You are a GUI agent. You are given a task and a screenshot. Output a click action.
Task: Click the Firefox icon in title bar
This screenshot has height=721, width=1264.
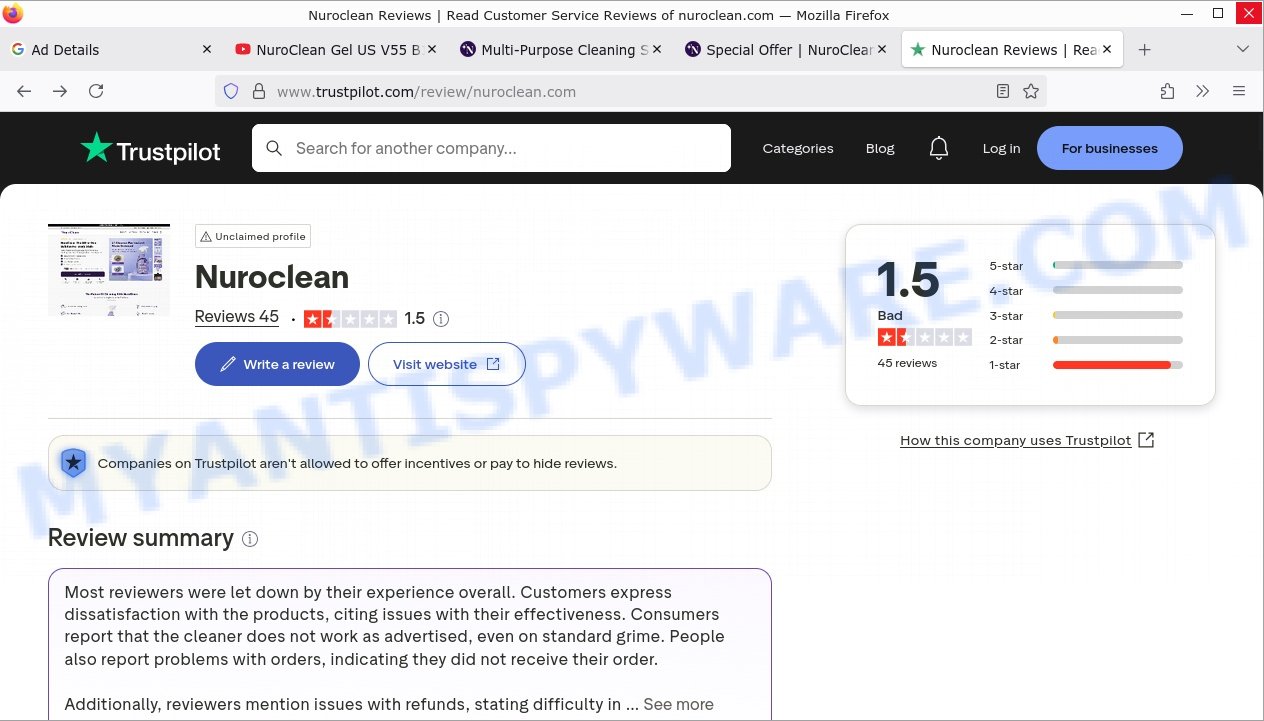pos(13,14)
